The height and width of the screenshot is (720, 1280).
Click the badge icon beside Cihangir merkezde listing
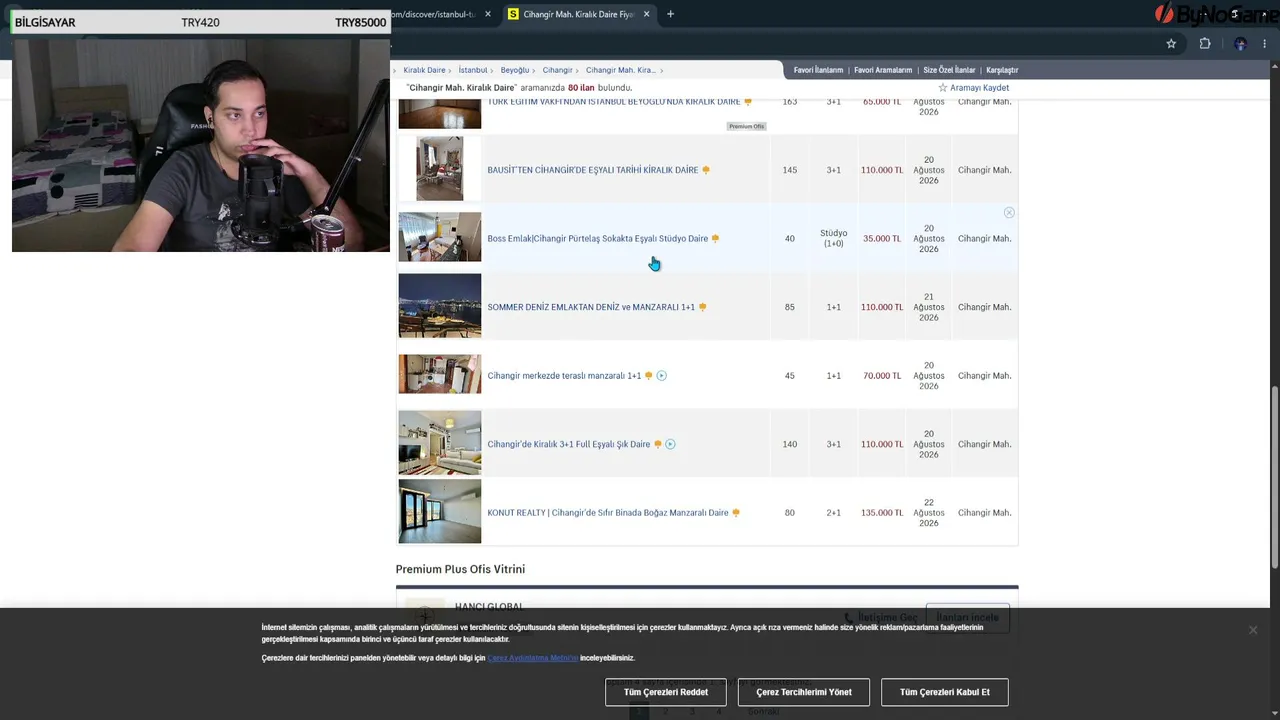(x=649, y=376)
